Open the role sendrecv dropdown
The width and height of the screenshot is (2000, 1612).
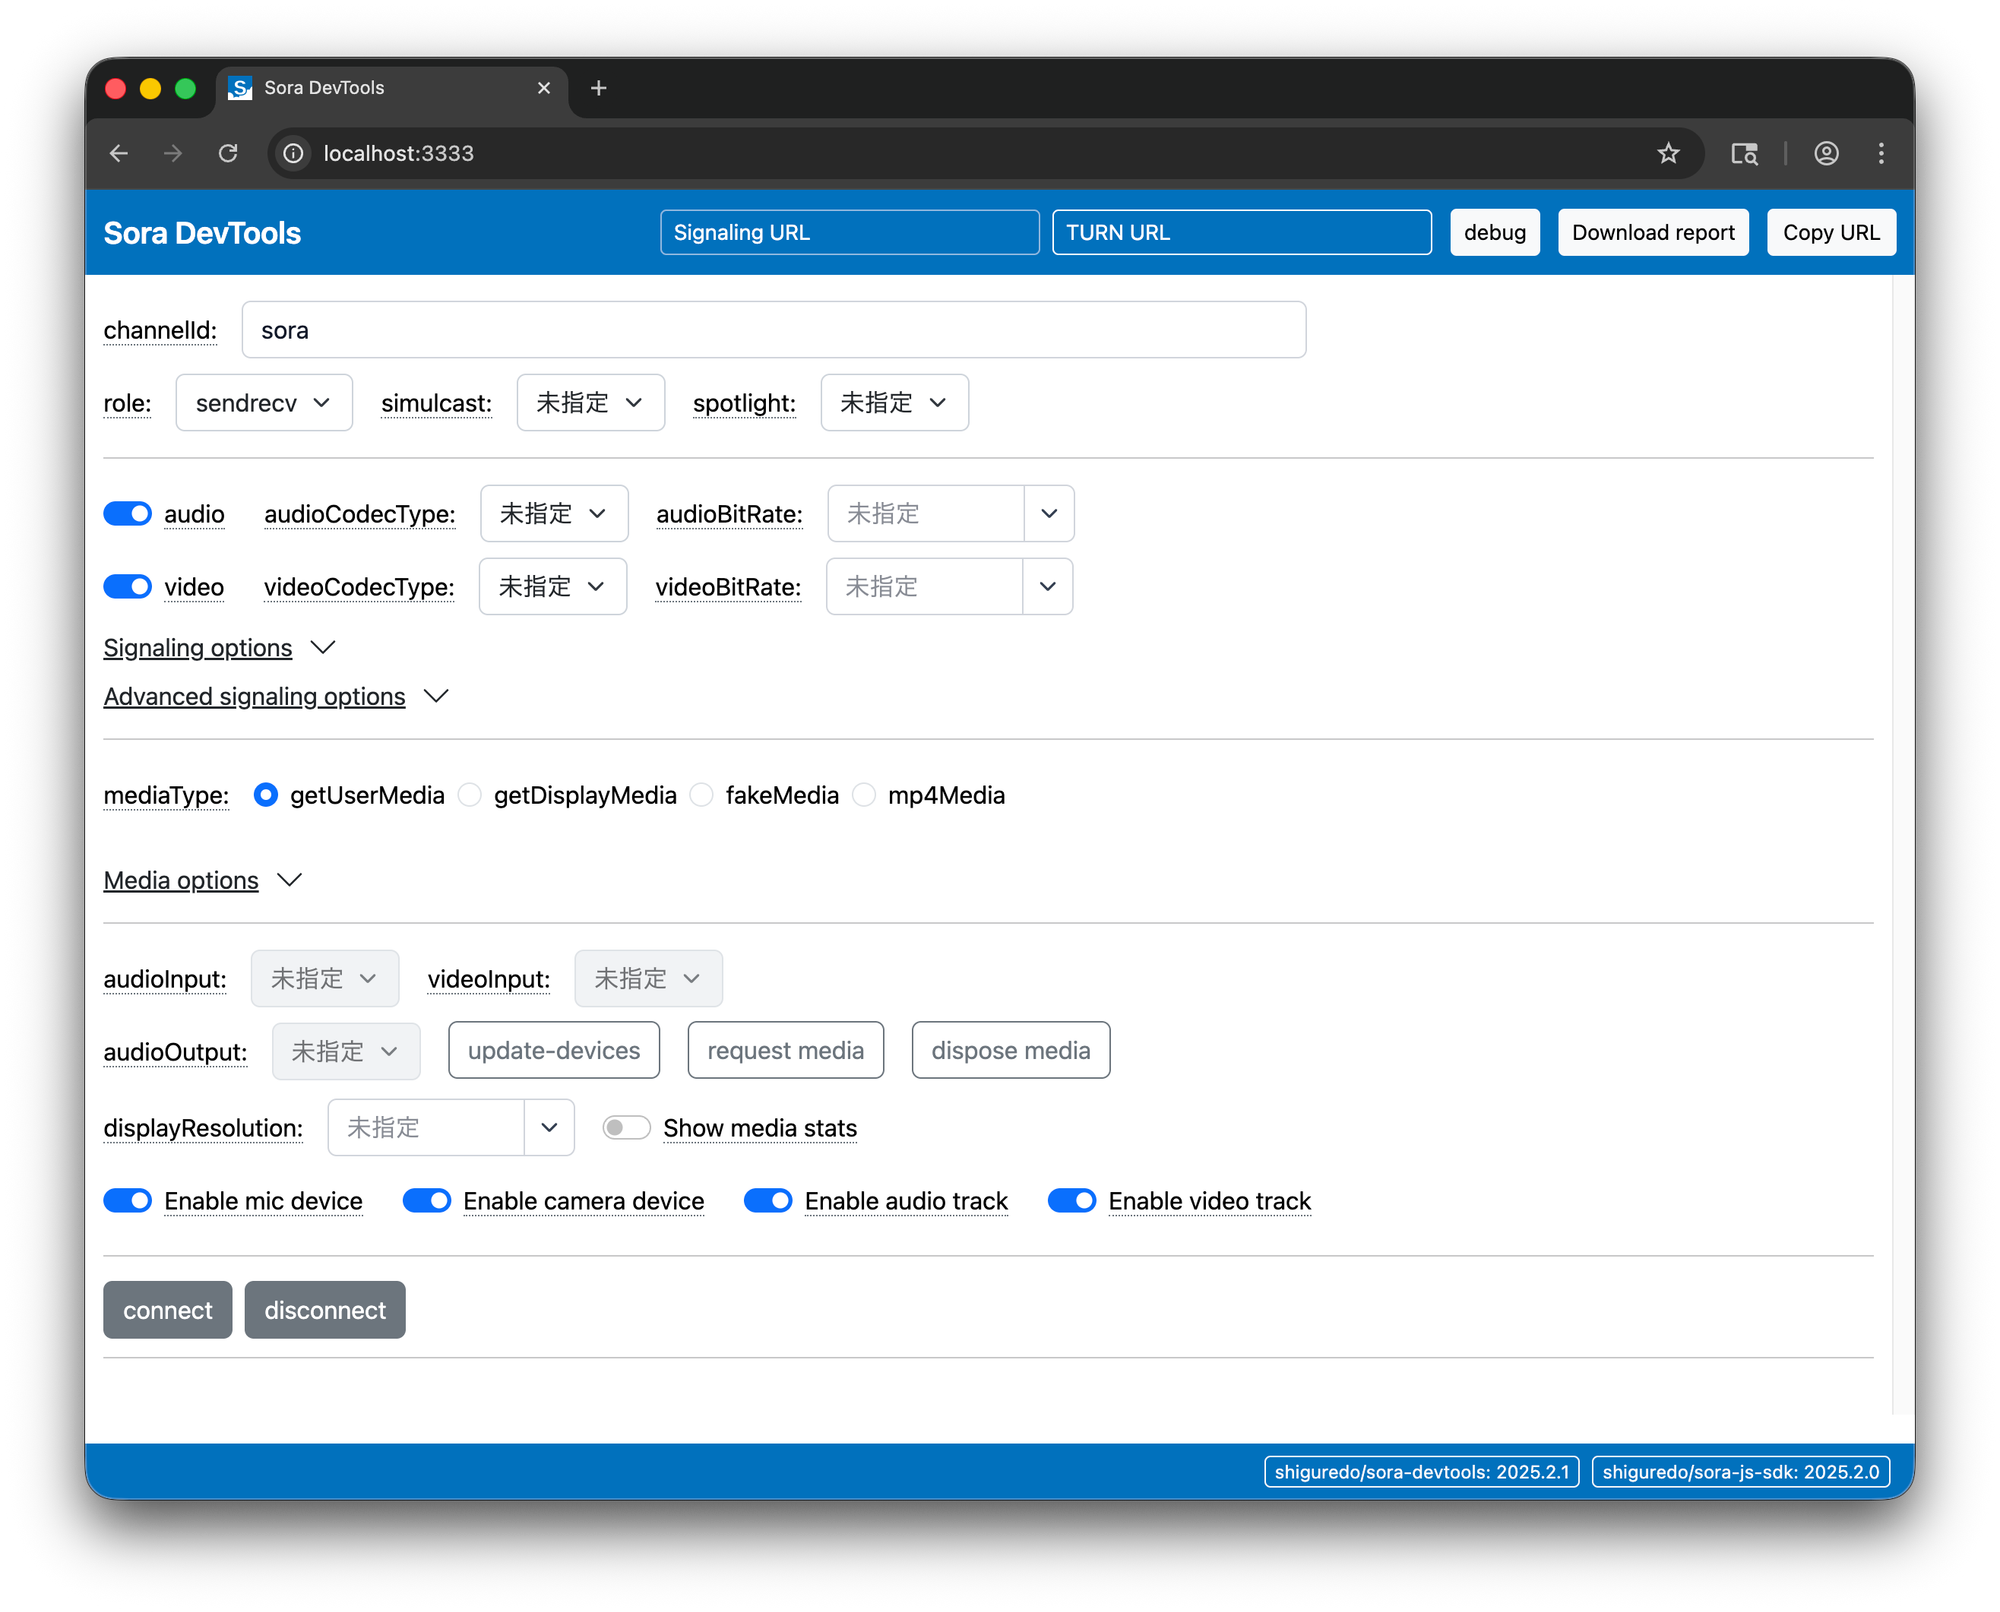tap(264, 403)
